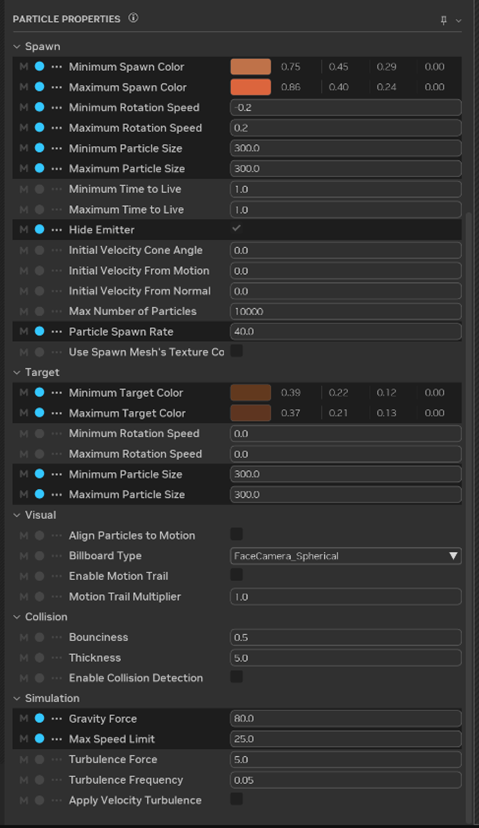Click Spawn Maximum Rotation Speed field showing 0.2

346,128
